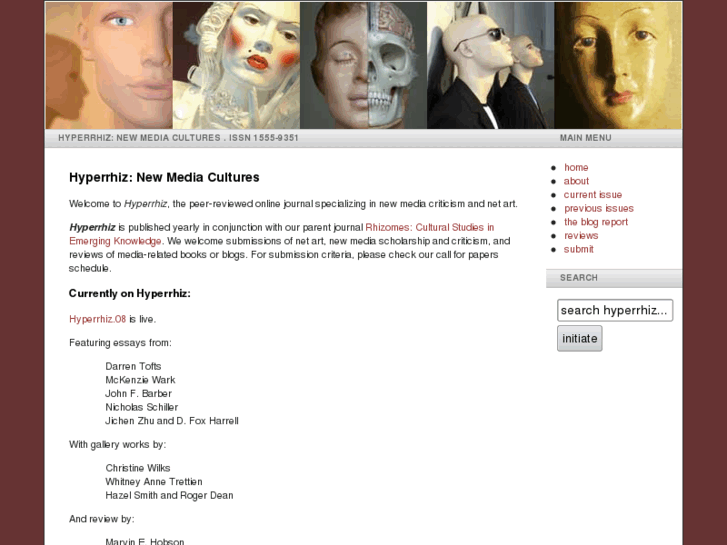The width and height of the screenshot is (727, 545).
Task: Browse previous issues link
Action: pos(599,208)
